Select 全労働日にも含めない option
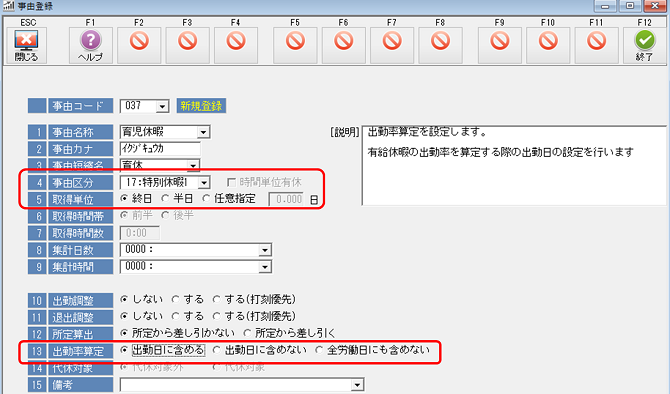The width and height of the screenshot is (670, 394). click(319, 350)
